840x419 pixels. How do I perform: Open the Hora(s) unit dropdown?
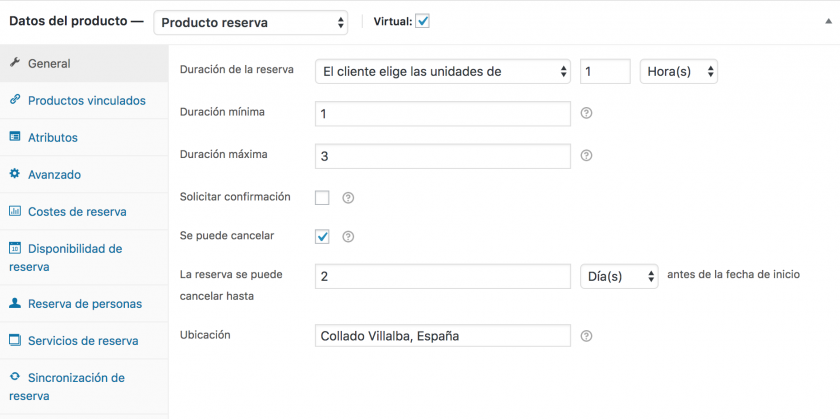coord(679,71)
